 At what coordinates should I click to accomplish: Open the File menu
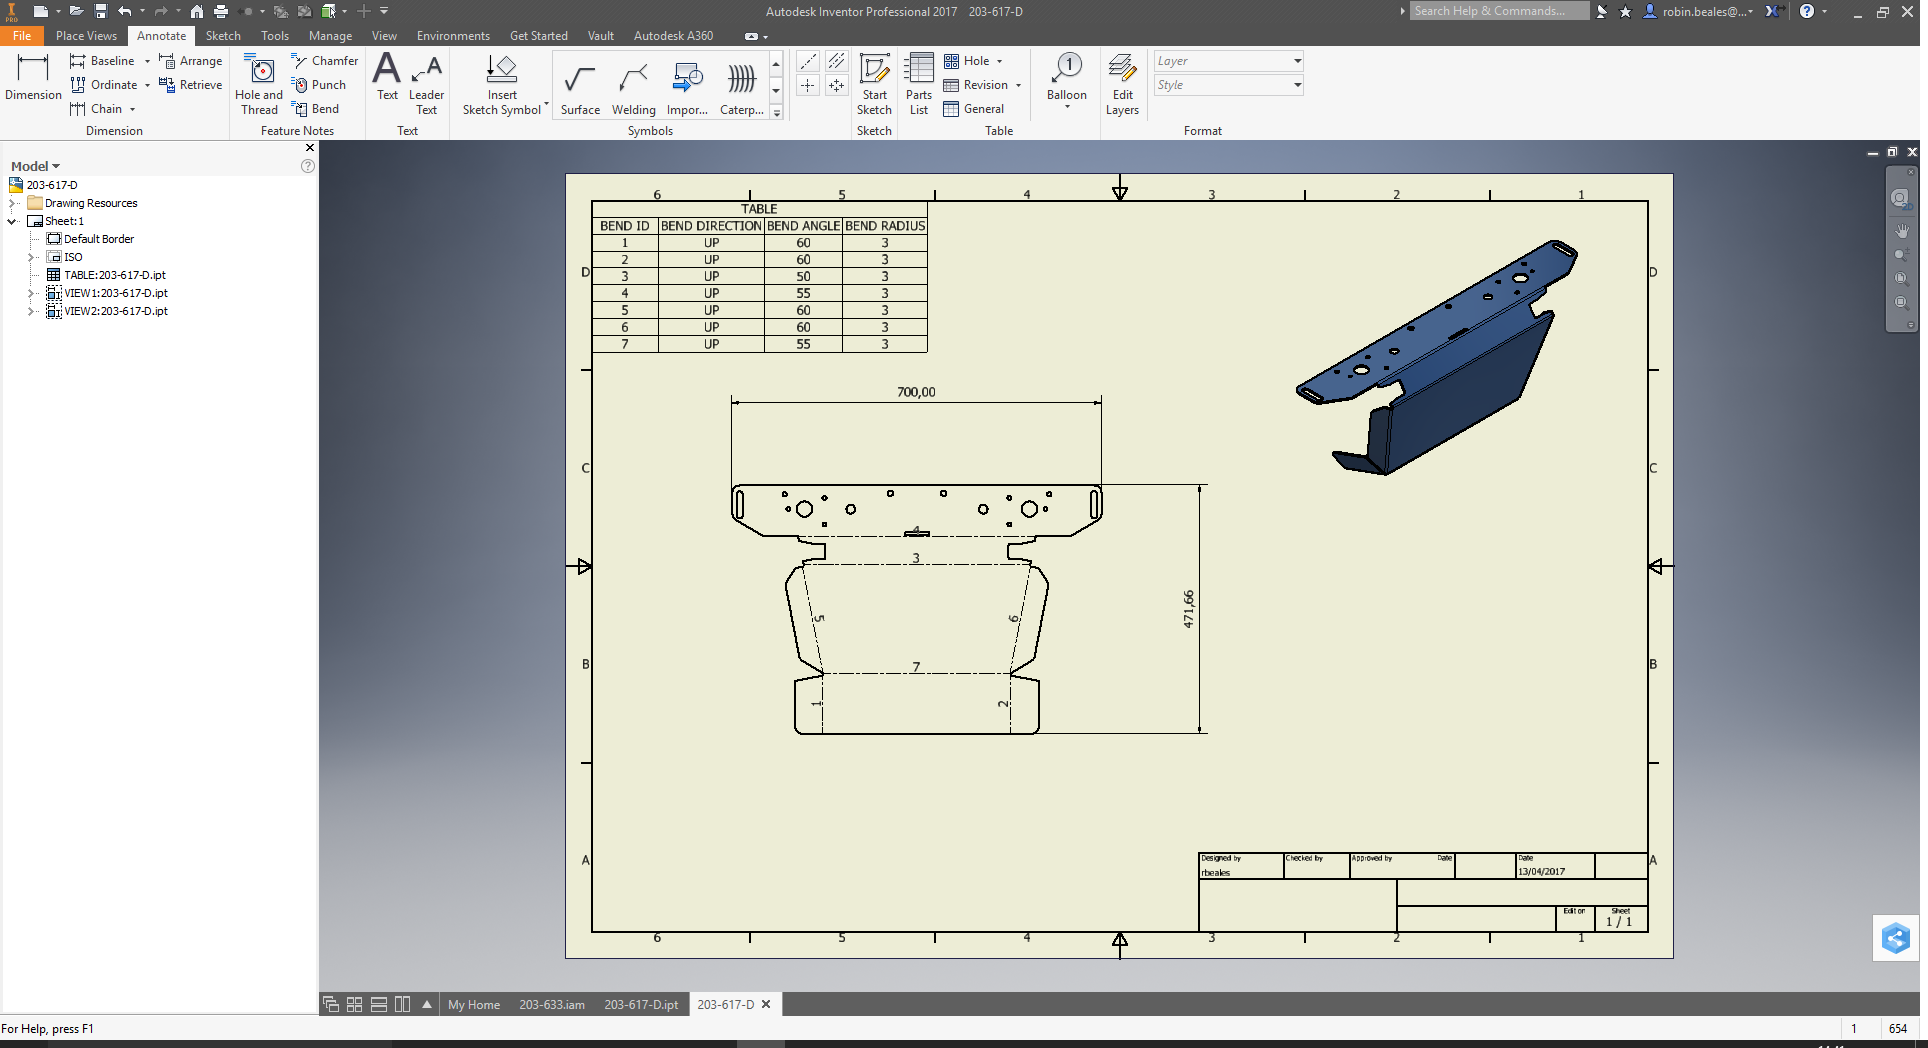click(22, 36)
